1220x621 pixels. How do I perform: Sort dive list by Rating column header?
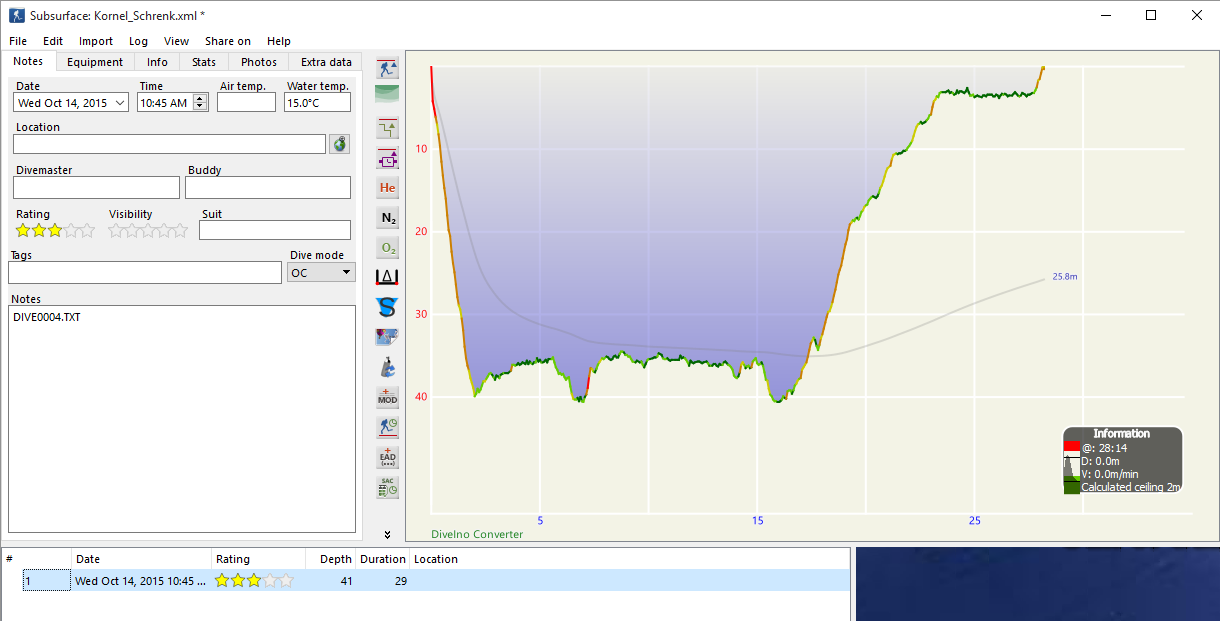coord(259,559)
